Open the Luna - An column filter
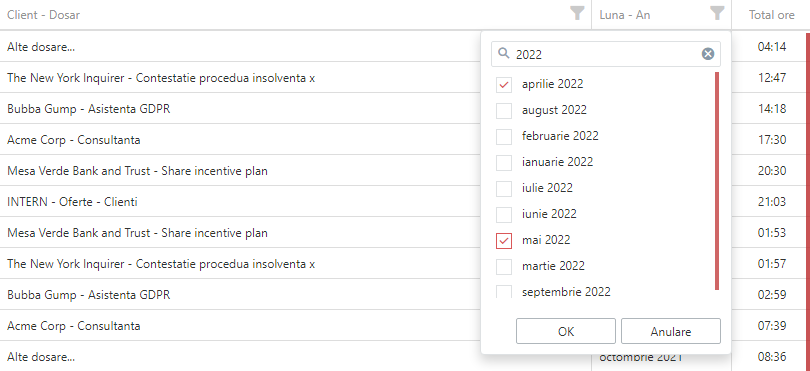The image size is (810, 371). (717, 13)
